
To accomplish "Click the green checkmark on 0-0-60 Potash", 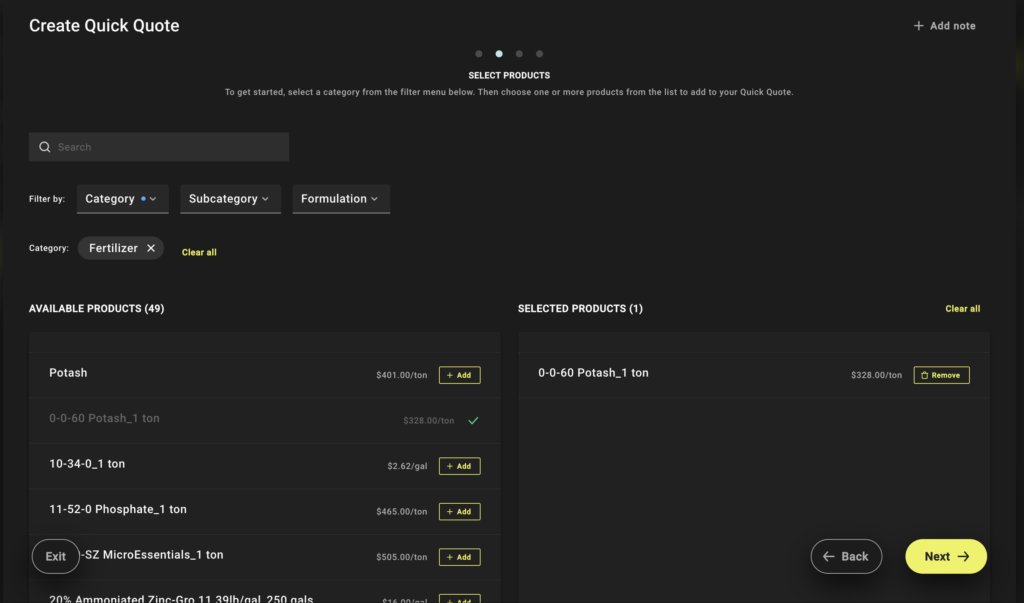I will 473,420.
